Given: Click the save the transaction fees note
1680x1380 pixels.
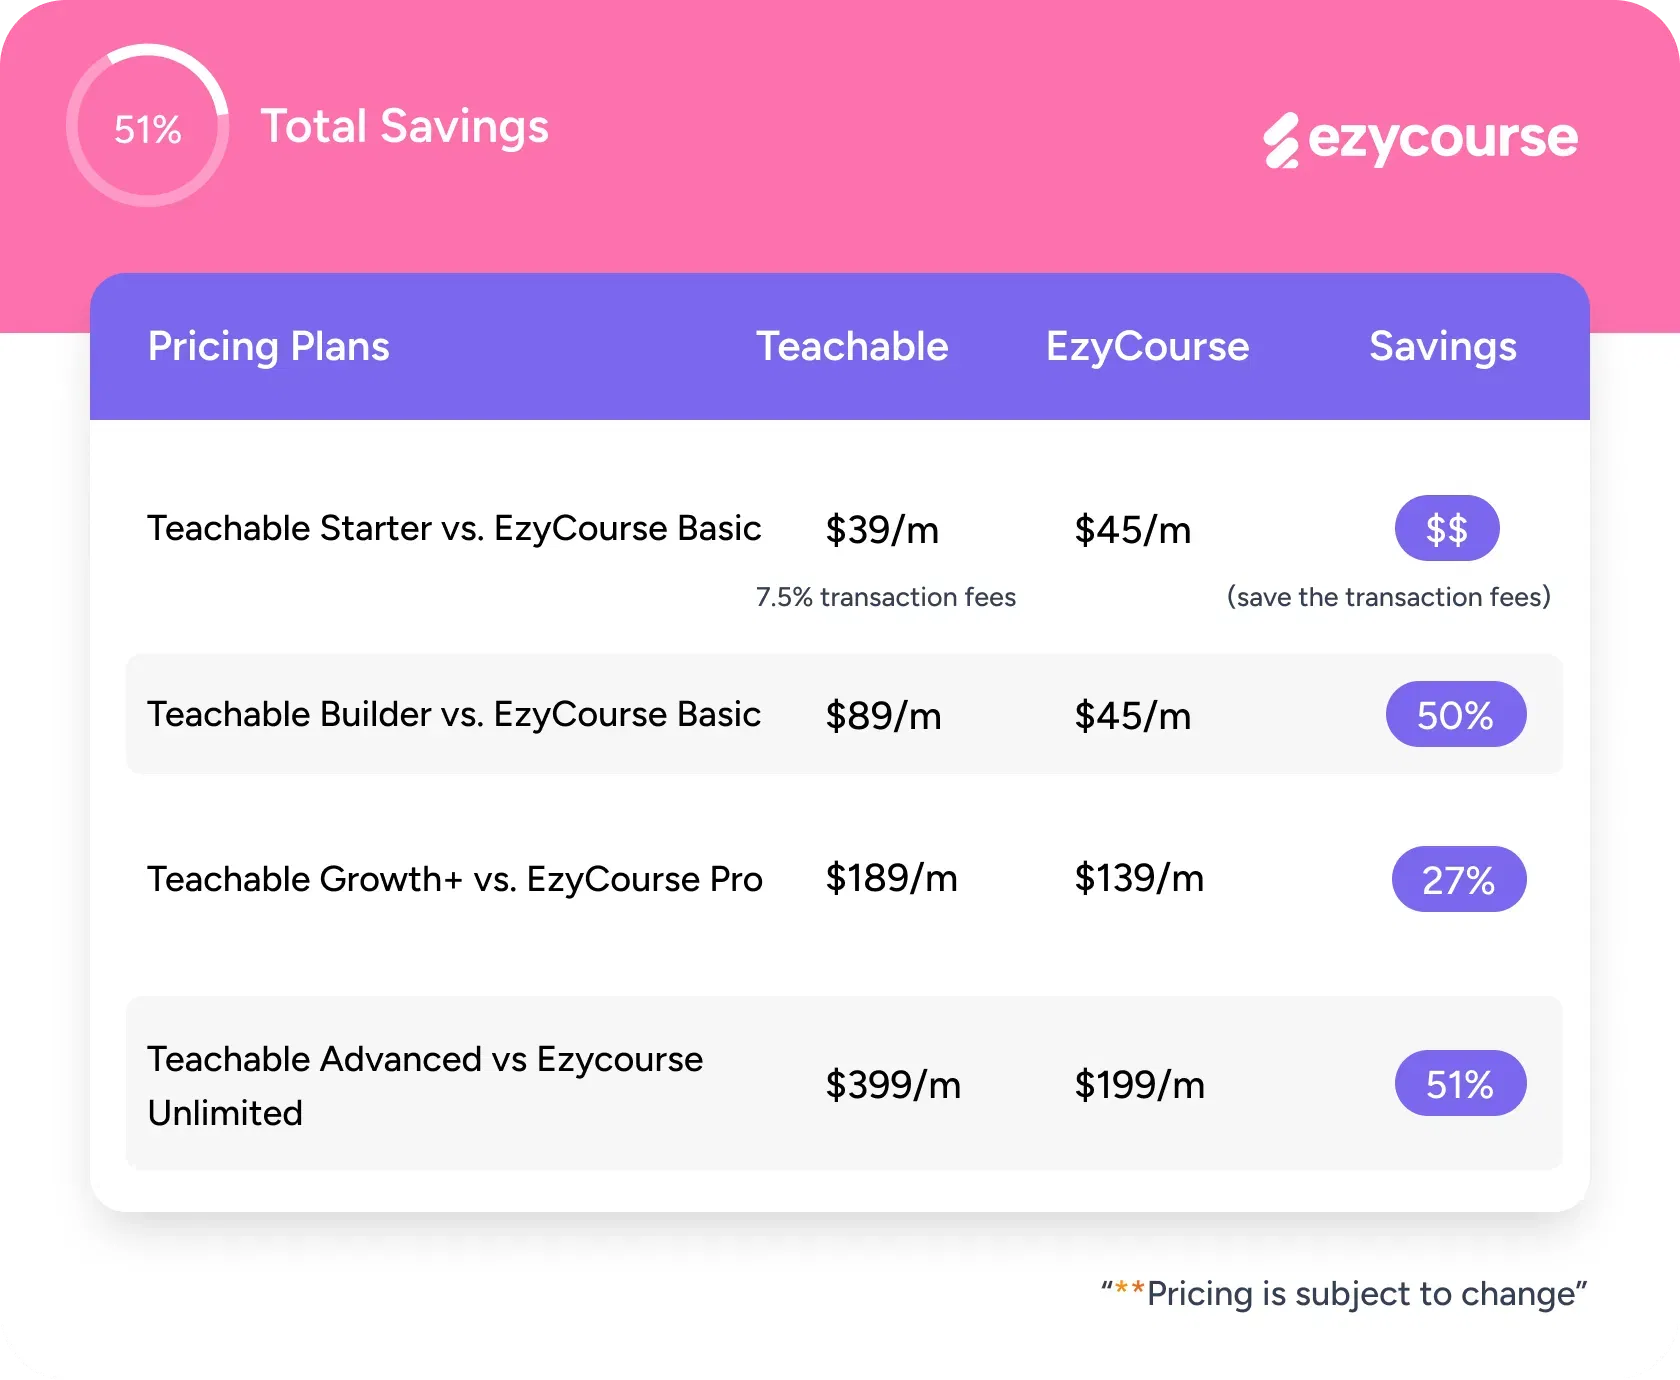Looking at the screenshot, I should click(x=1389, y=597).
